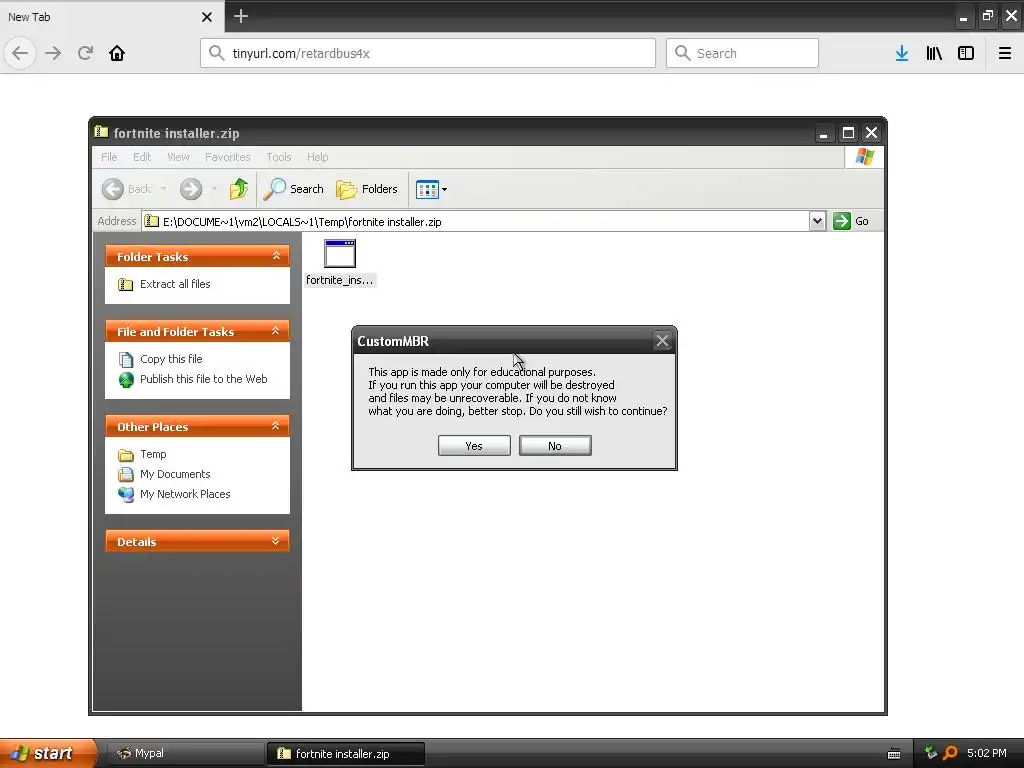This screenshot has height=768, width=1024.
Task: Click the Windows flag logo in Explorer
Action: pos(865,157)
